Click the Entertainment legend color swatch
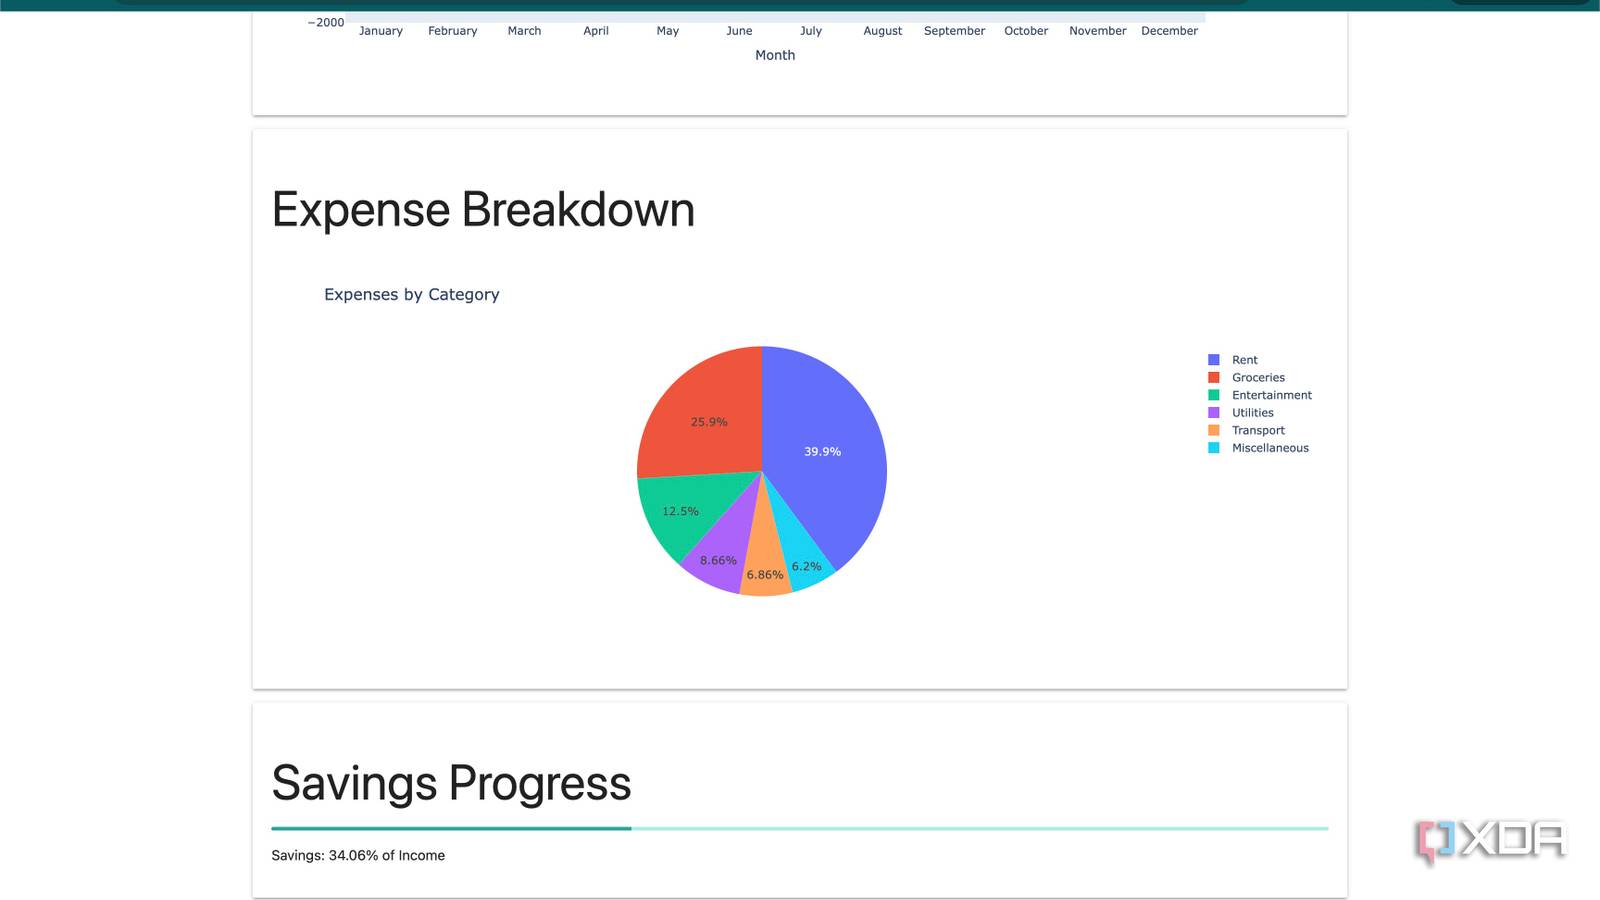The image size is (1600, 900). click(x=1214, y=394)
